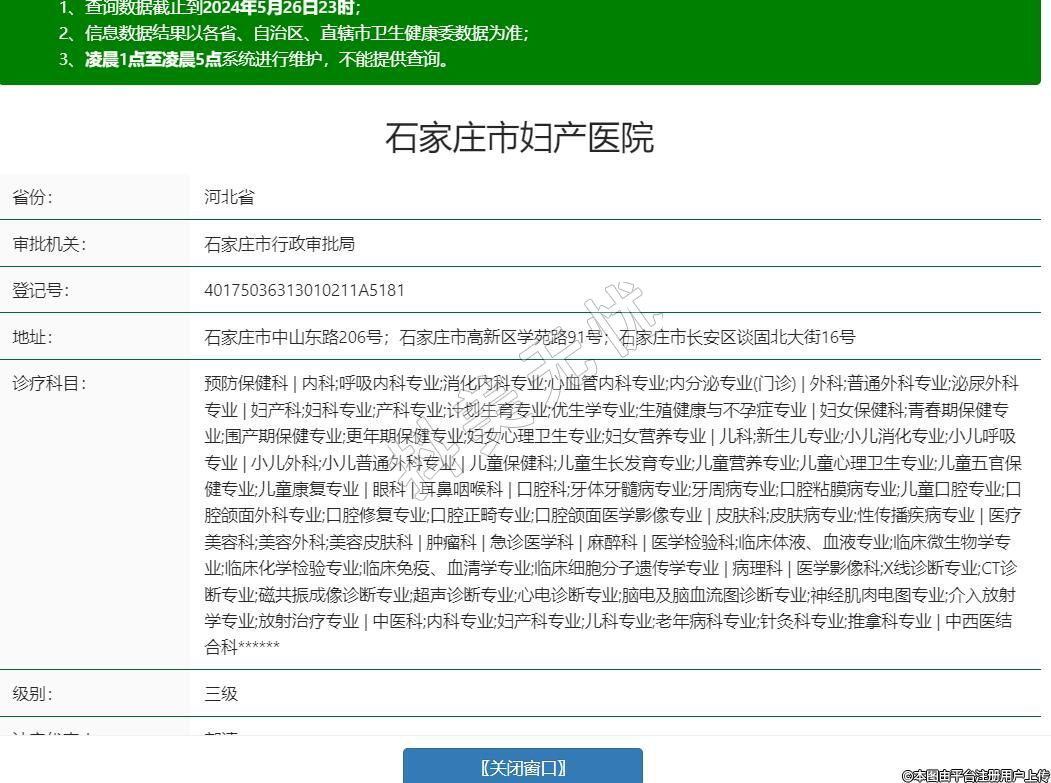Click the address 石家庄市高新区学苑路91号
Image resolution: width=1051 pixels, height=783 pixels.
[501, 337]
